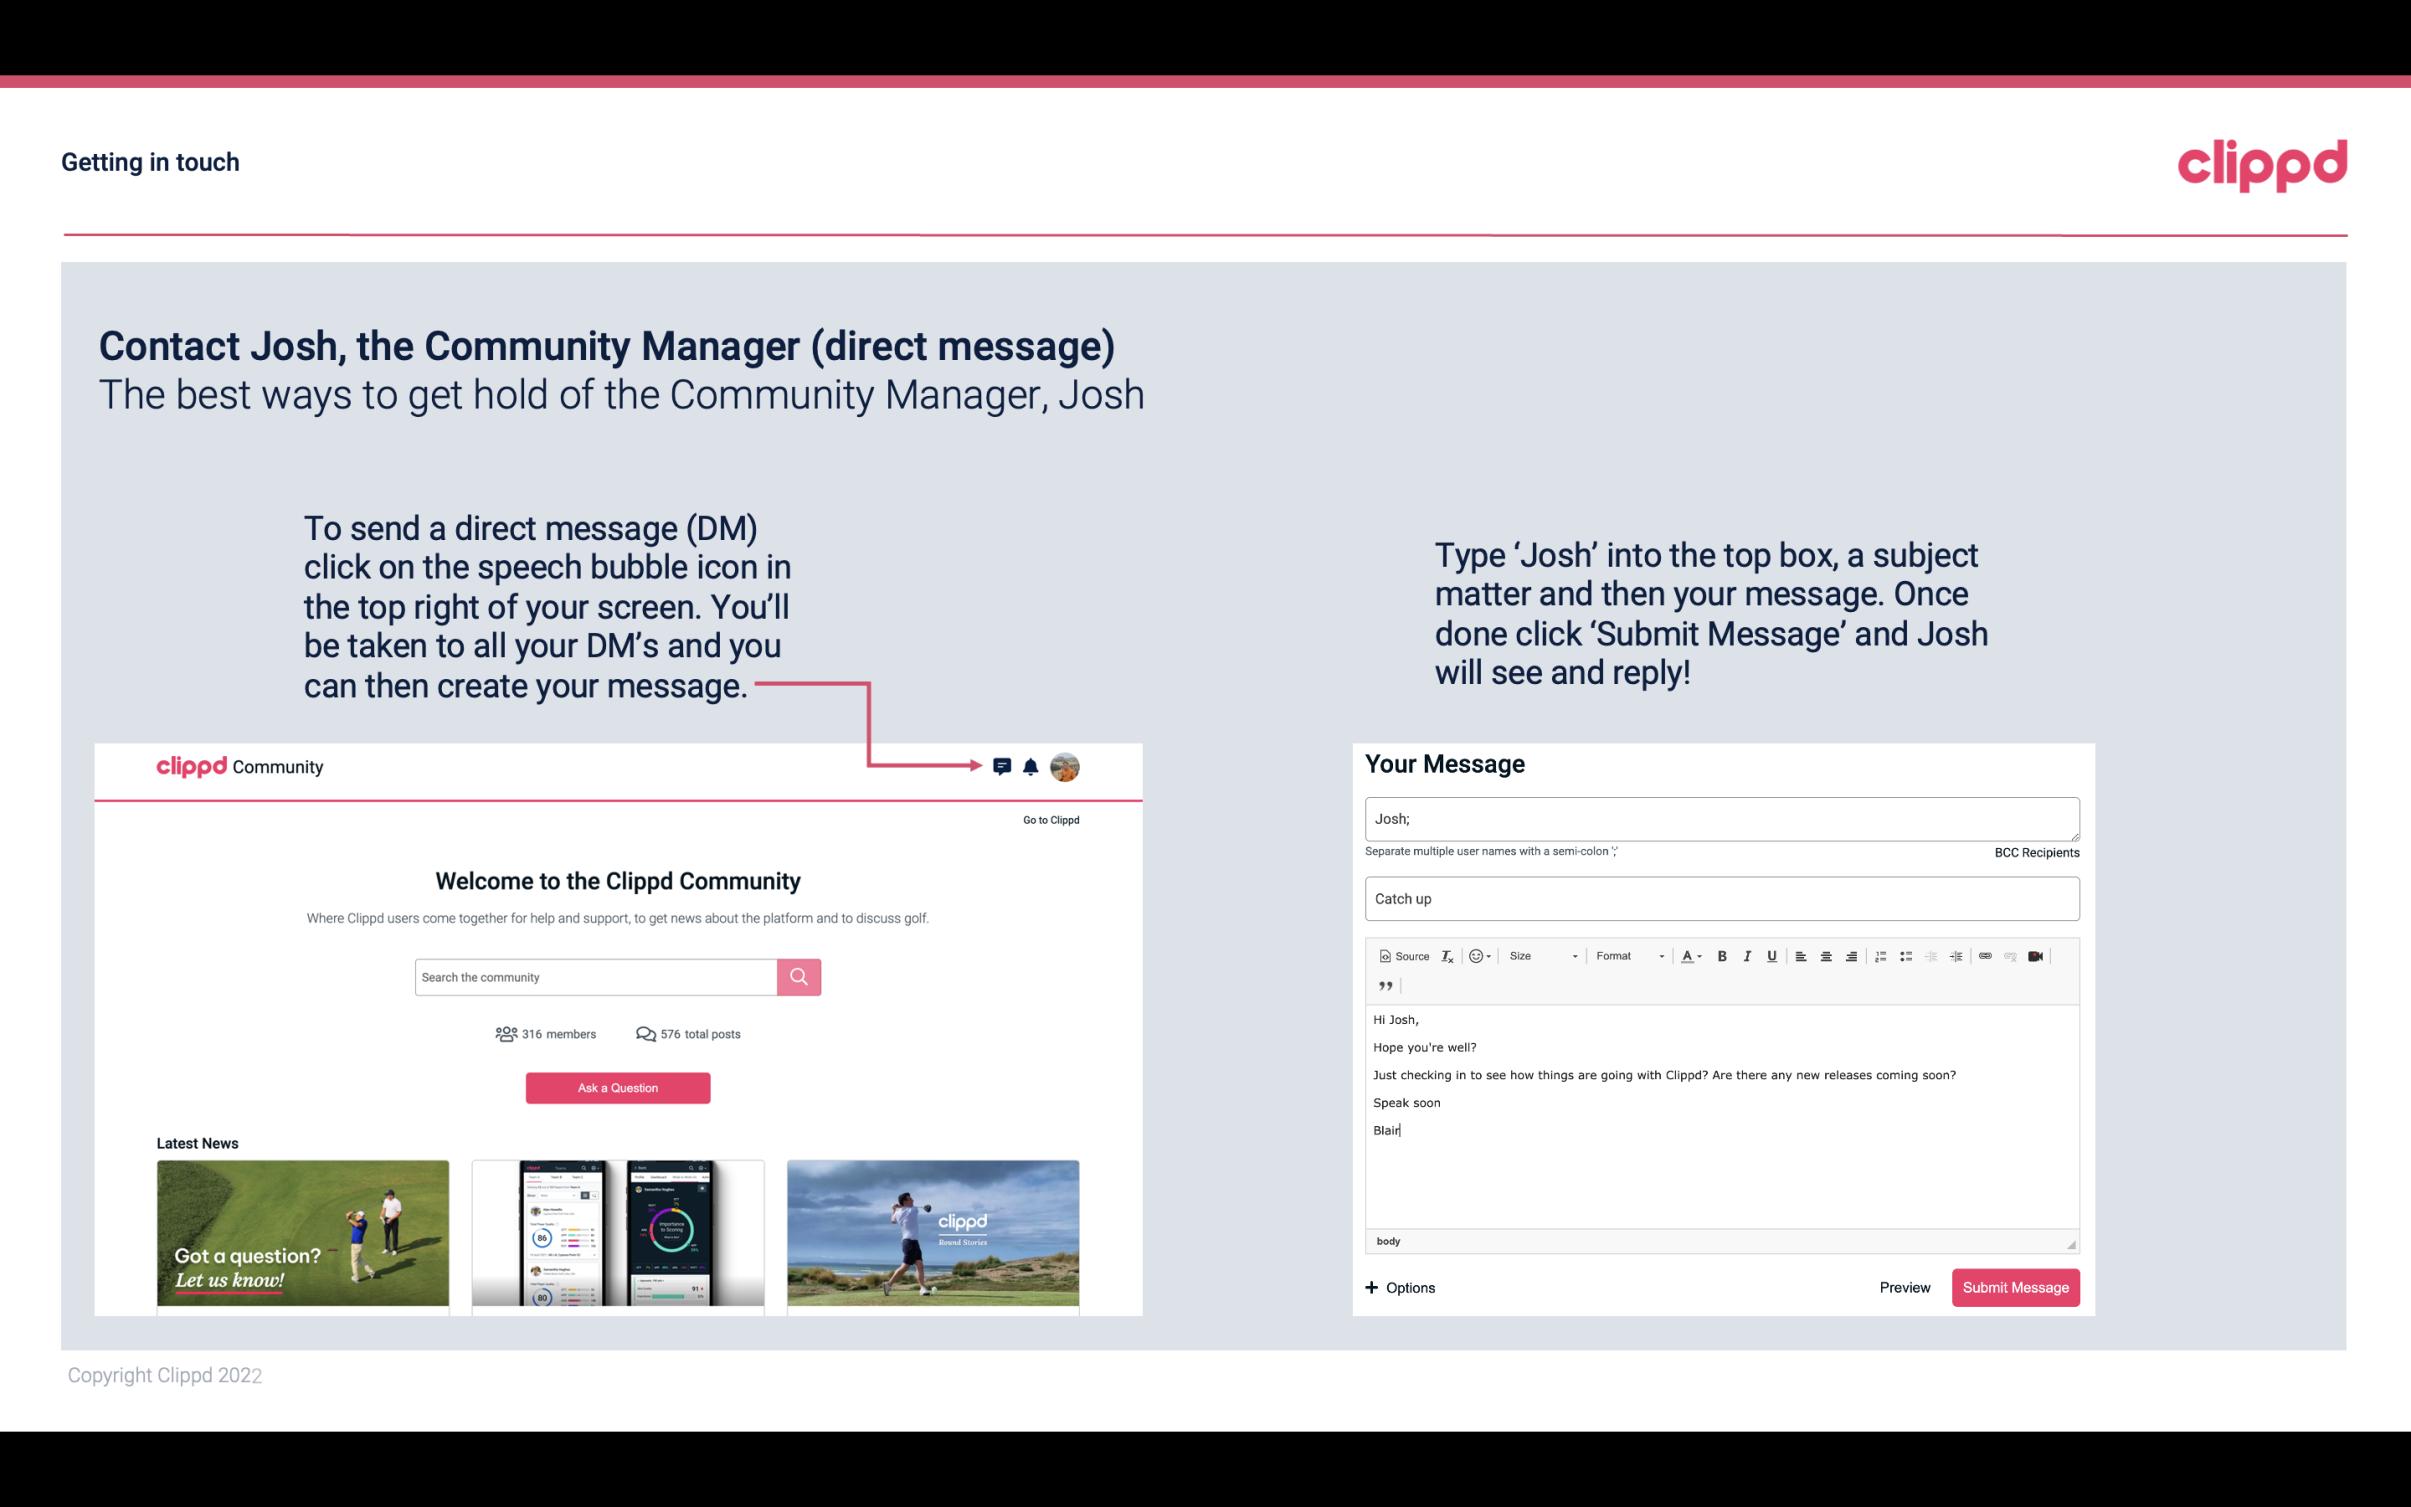Select the 'Catch up' subject line field
2411x1507 pixels.
tap(1720, 898)
